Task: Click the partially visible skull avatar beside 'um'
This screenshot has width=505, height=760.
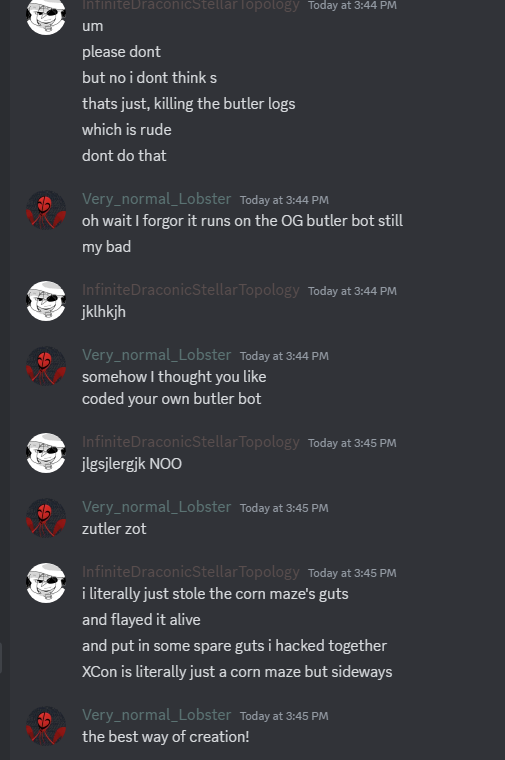Action: 46,17
